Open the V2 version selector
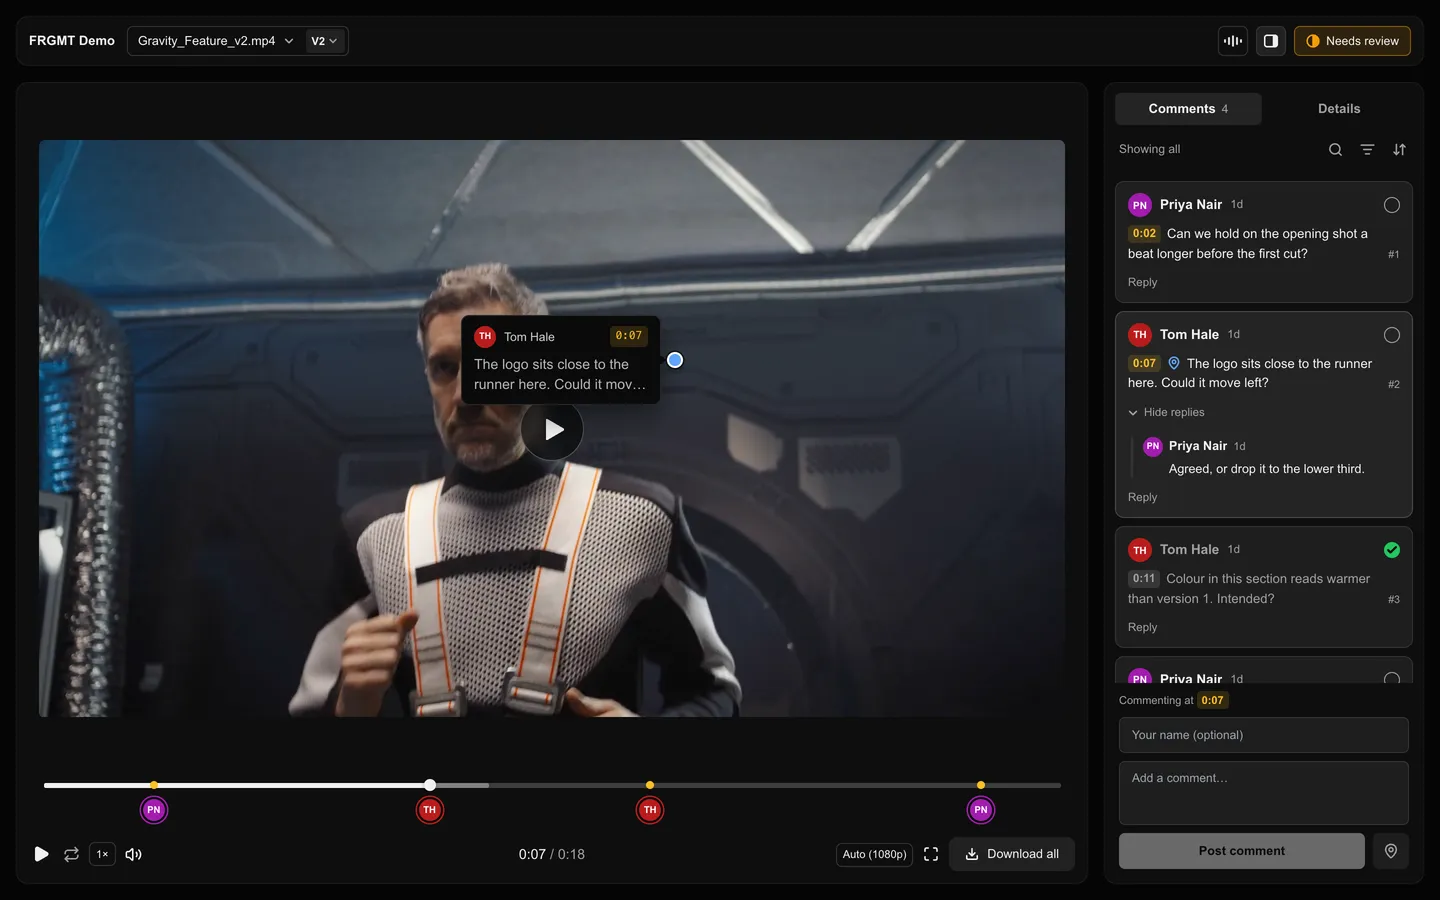This screenshot has width=1440, height=900. (324, 41)
